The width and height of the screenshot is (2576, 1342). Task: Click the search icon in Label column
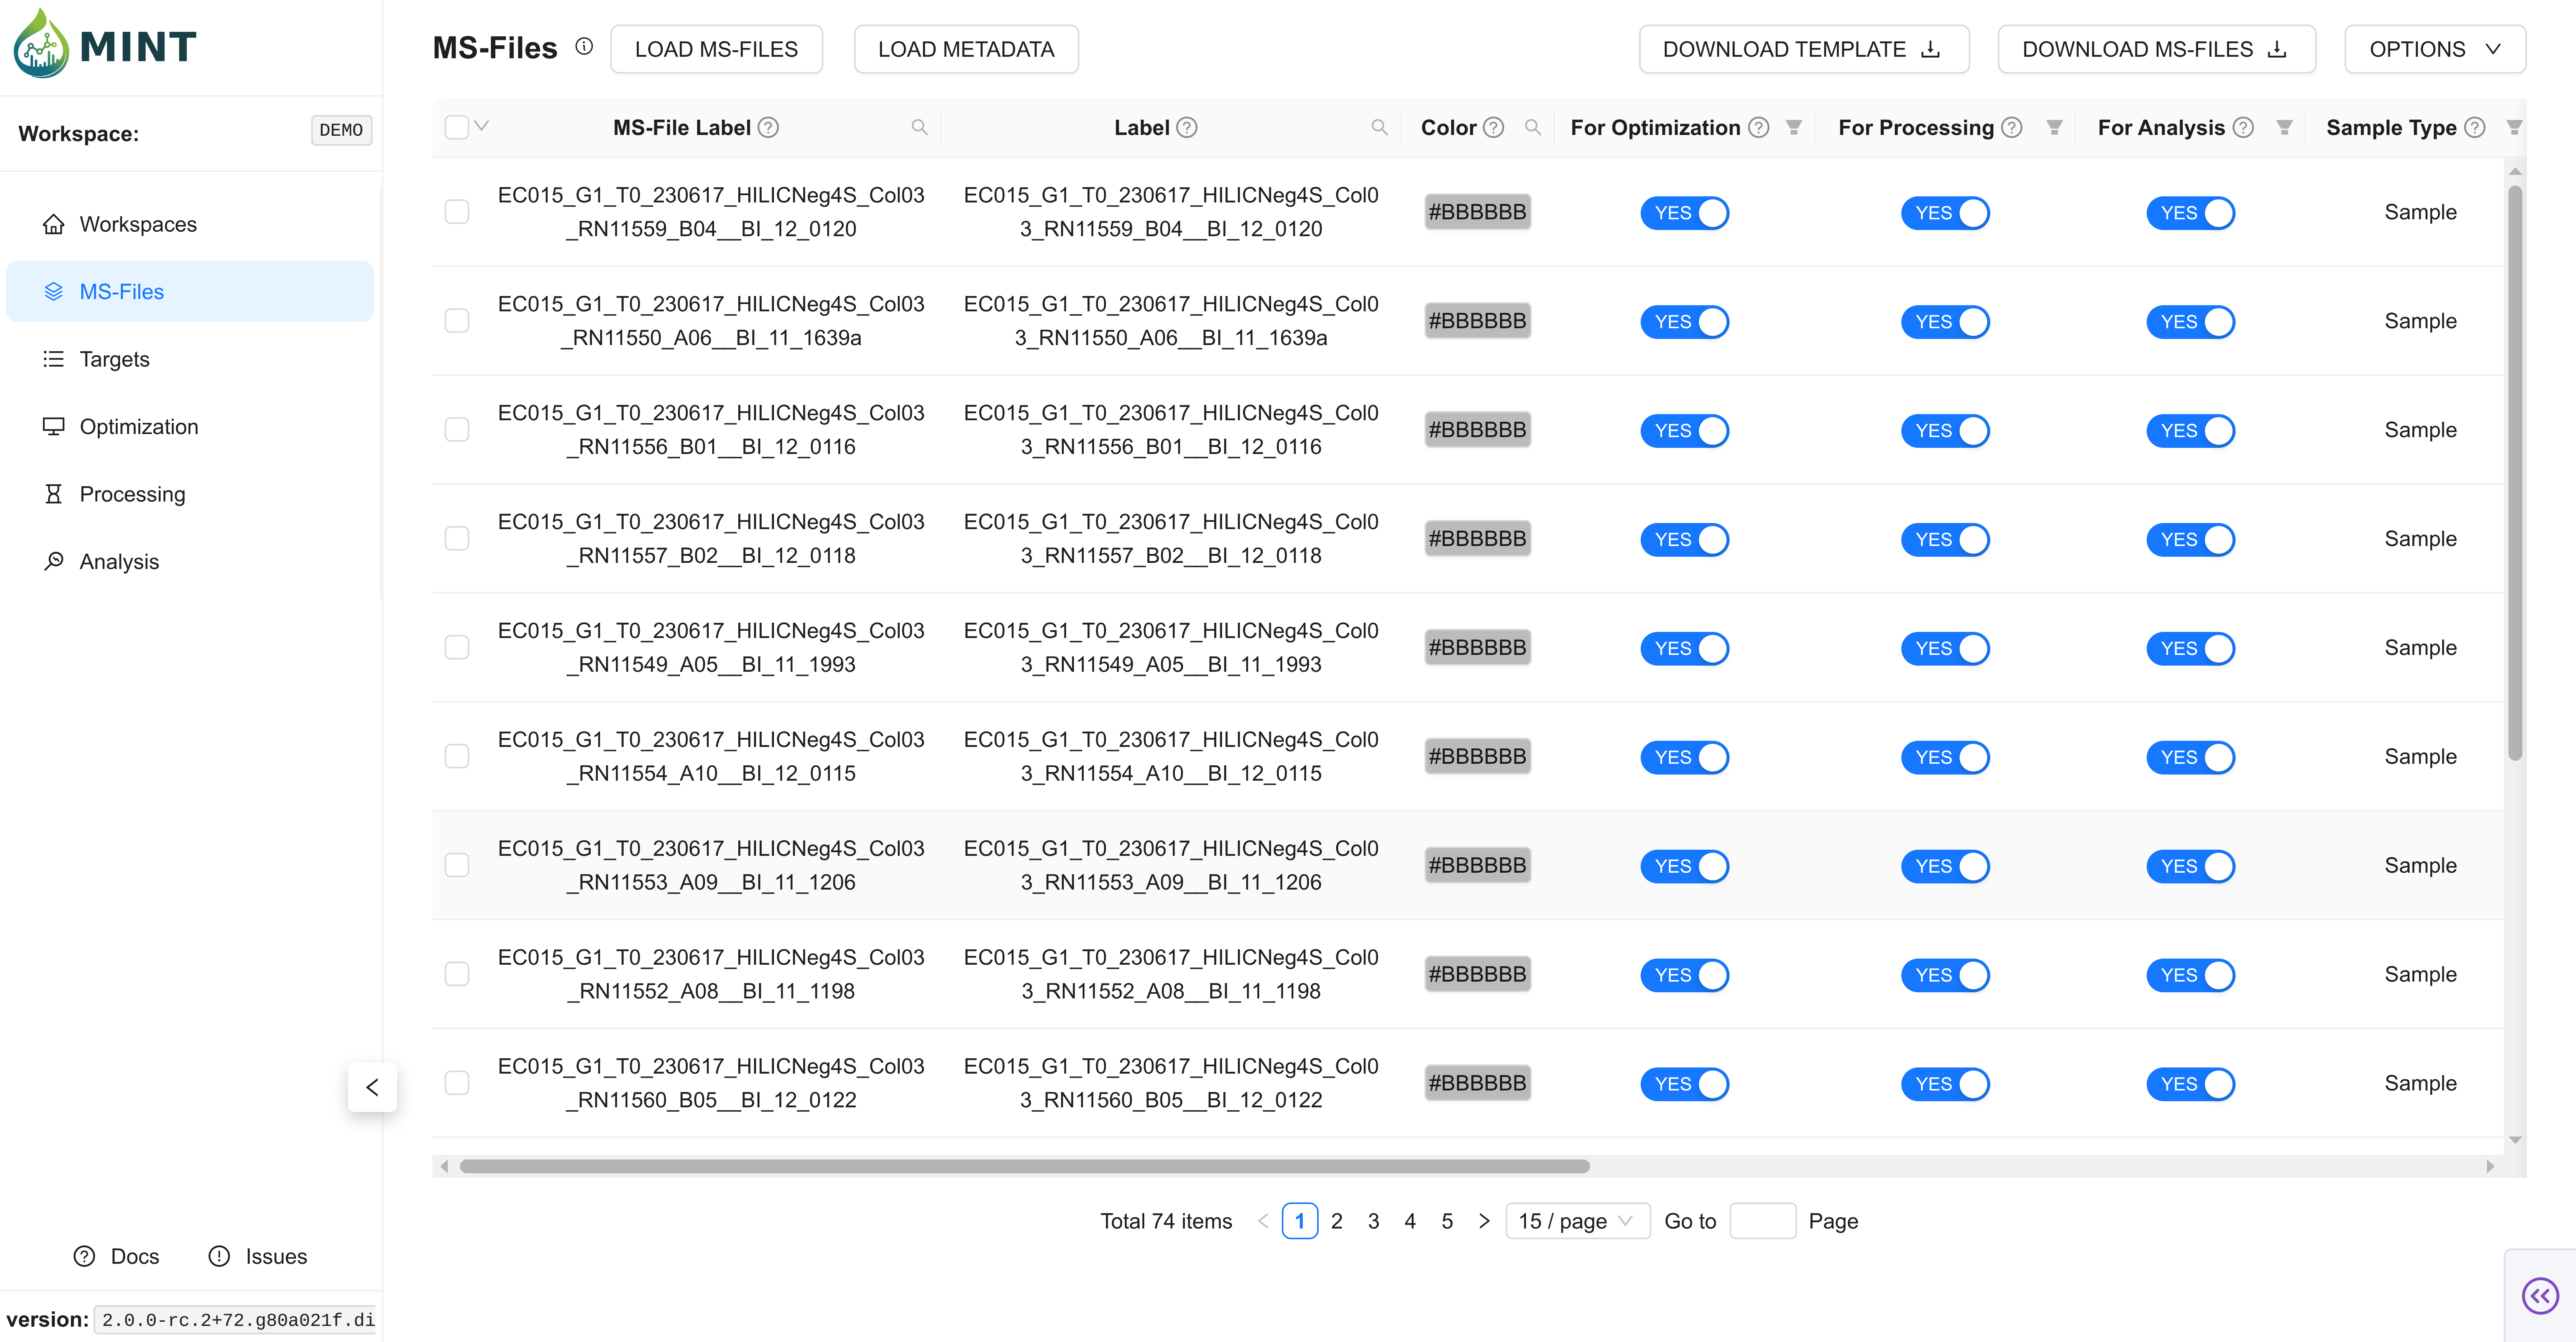tap(1379, 127)
